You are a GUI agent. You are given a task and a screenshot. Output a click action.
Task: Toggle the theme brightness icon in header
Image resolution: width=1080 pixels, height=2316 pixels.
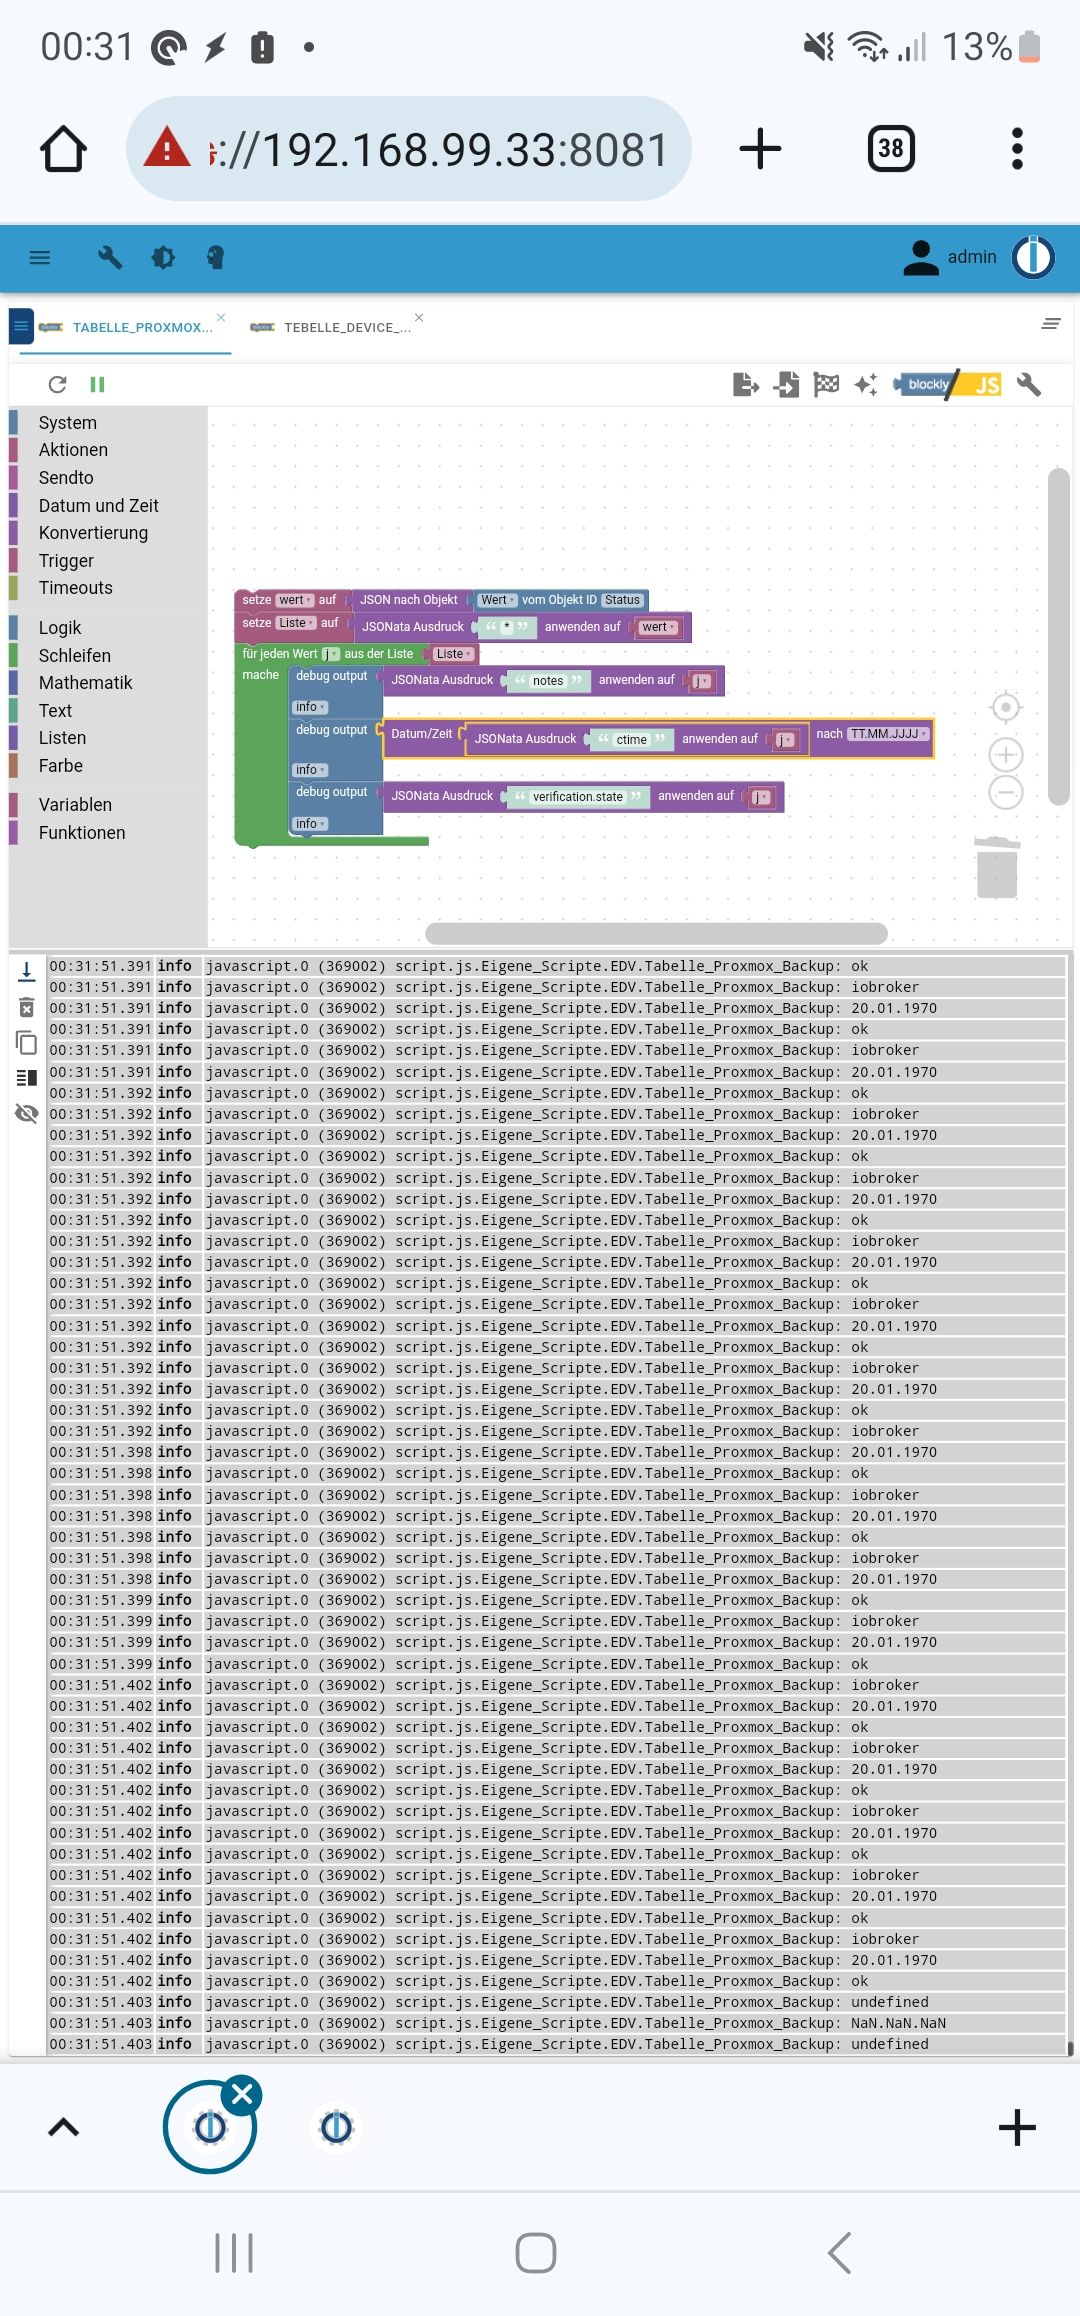tap(163, 258)
